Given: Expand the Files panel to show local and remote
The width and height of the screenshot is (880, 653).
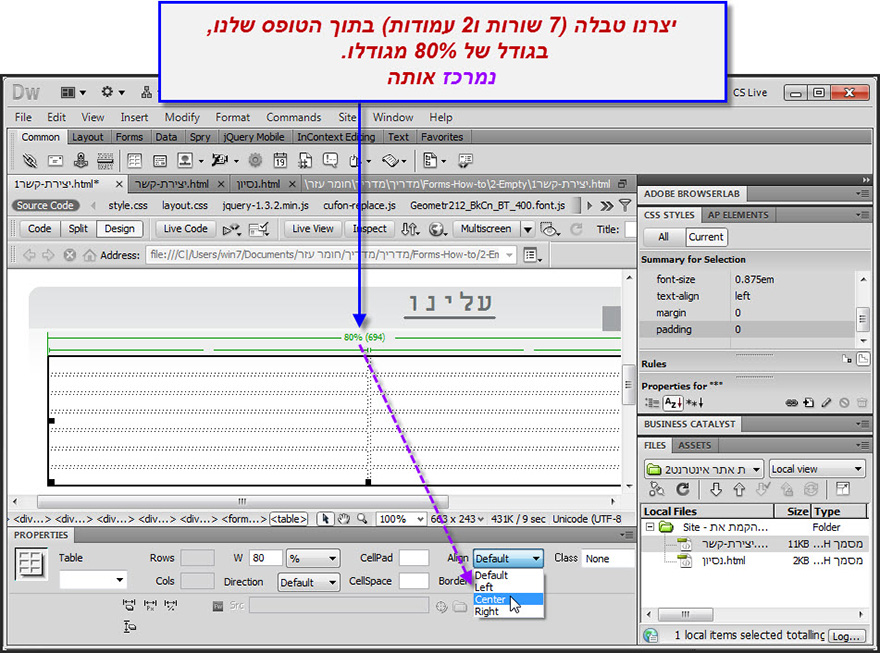Looking at the screenshot, I should 842,489.
